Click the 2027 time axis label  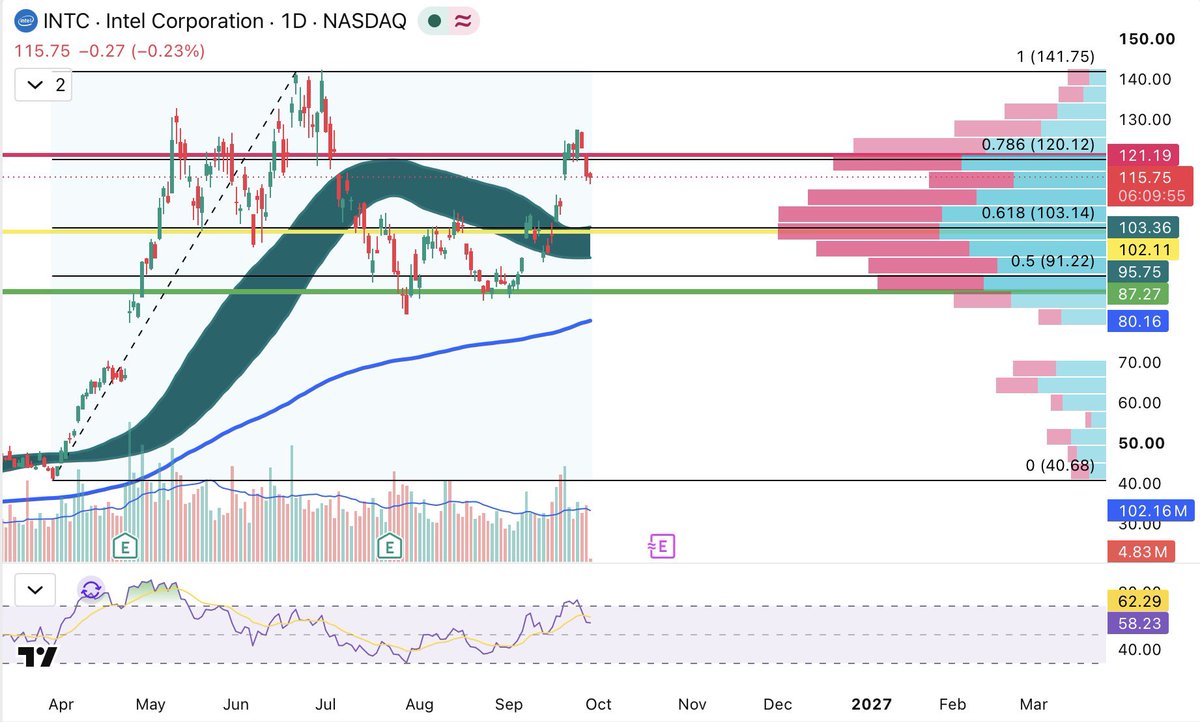click(870, 705)
